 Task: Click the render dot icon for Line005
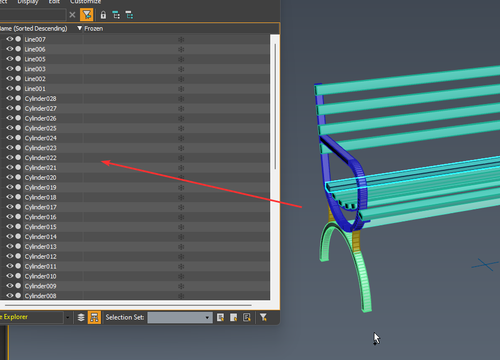[18, 59]
